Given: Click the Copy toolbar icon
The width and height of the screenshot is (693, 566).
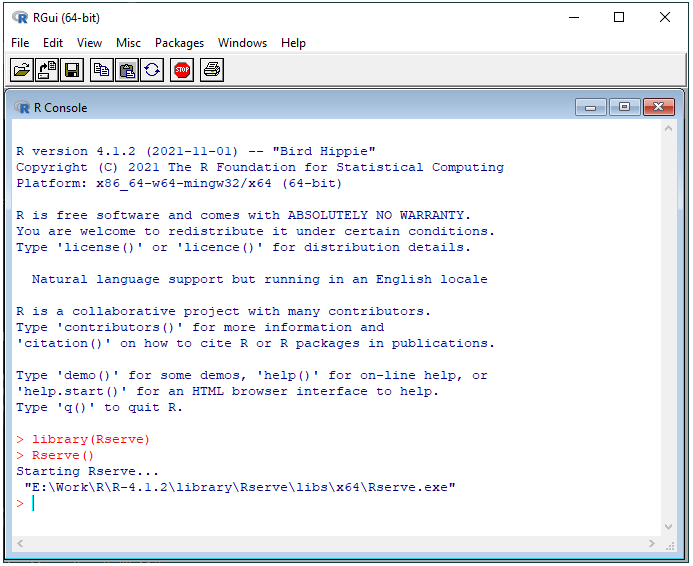Looking at the screenshot, I should pyautogui.click(x=101, y=70).
